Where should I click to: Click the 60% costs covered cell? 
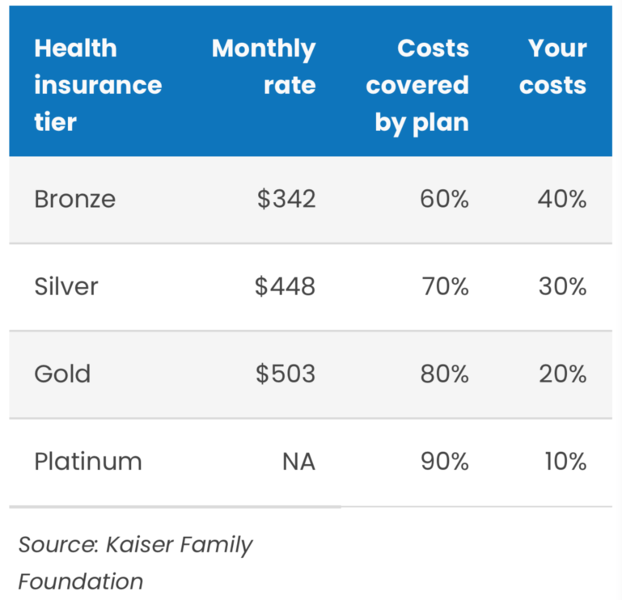[x=444, y=199]
